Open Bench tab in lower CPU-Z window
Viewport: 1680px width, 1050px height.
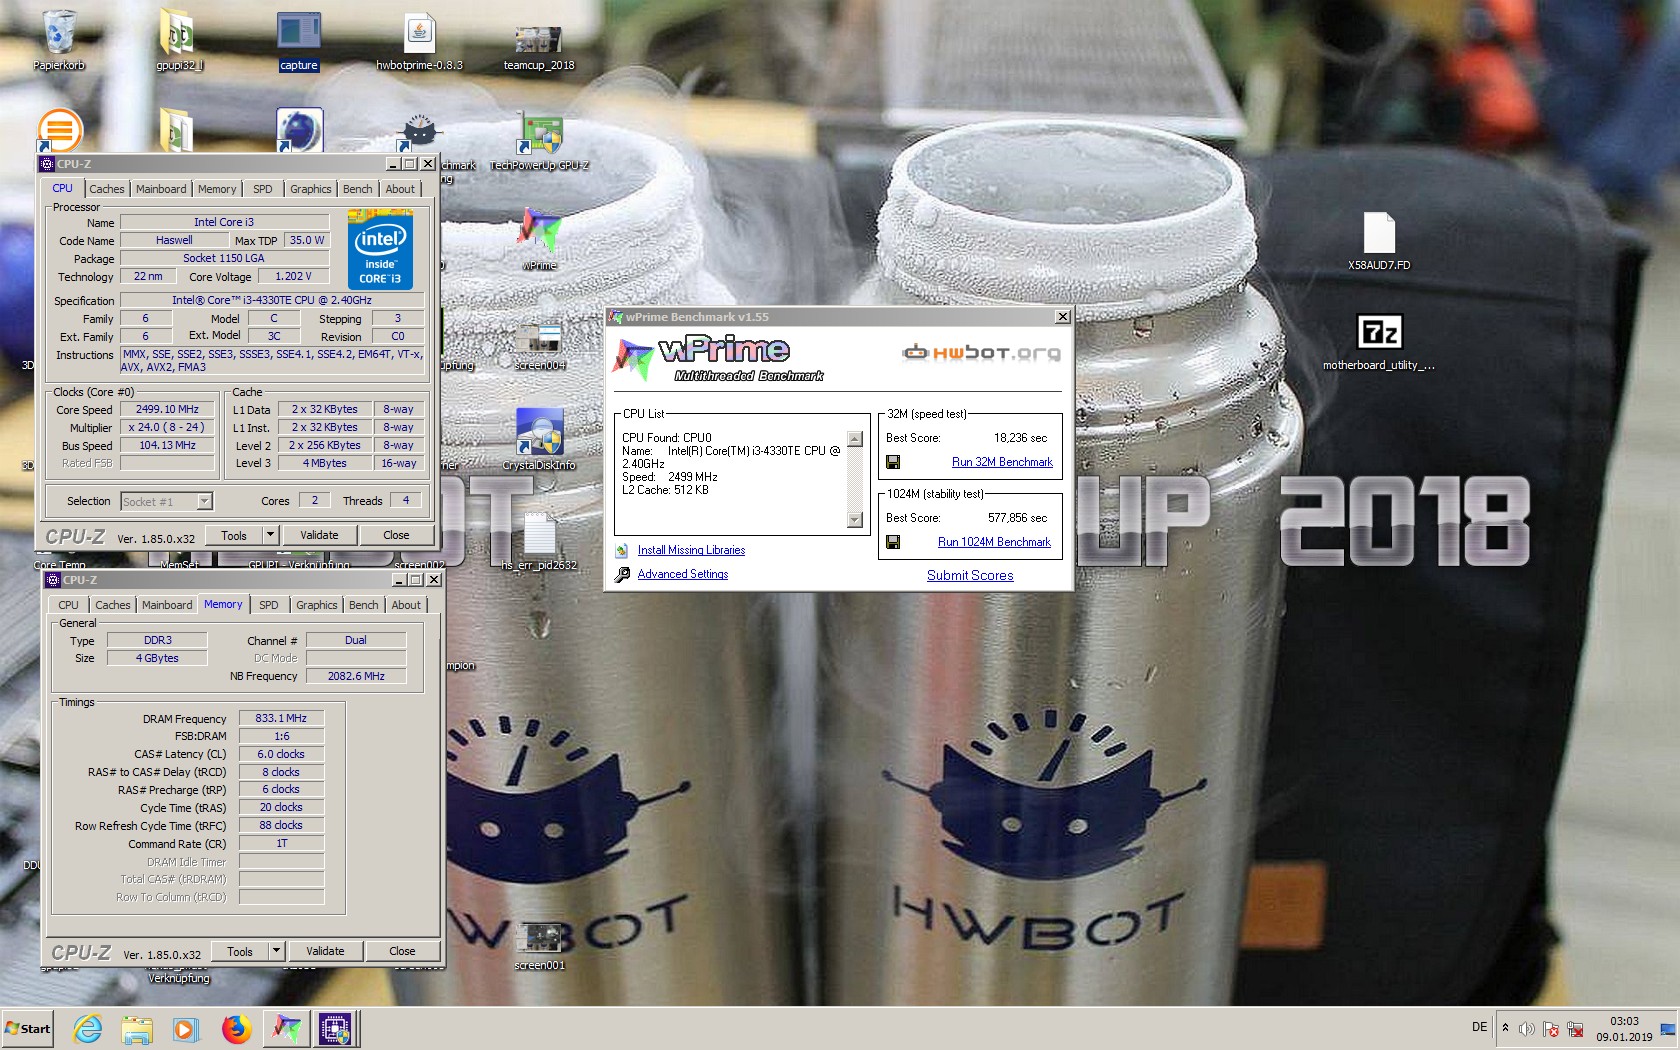tap(363, 605)
